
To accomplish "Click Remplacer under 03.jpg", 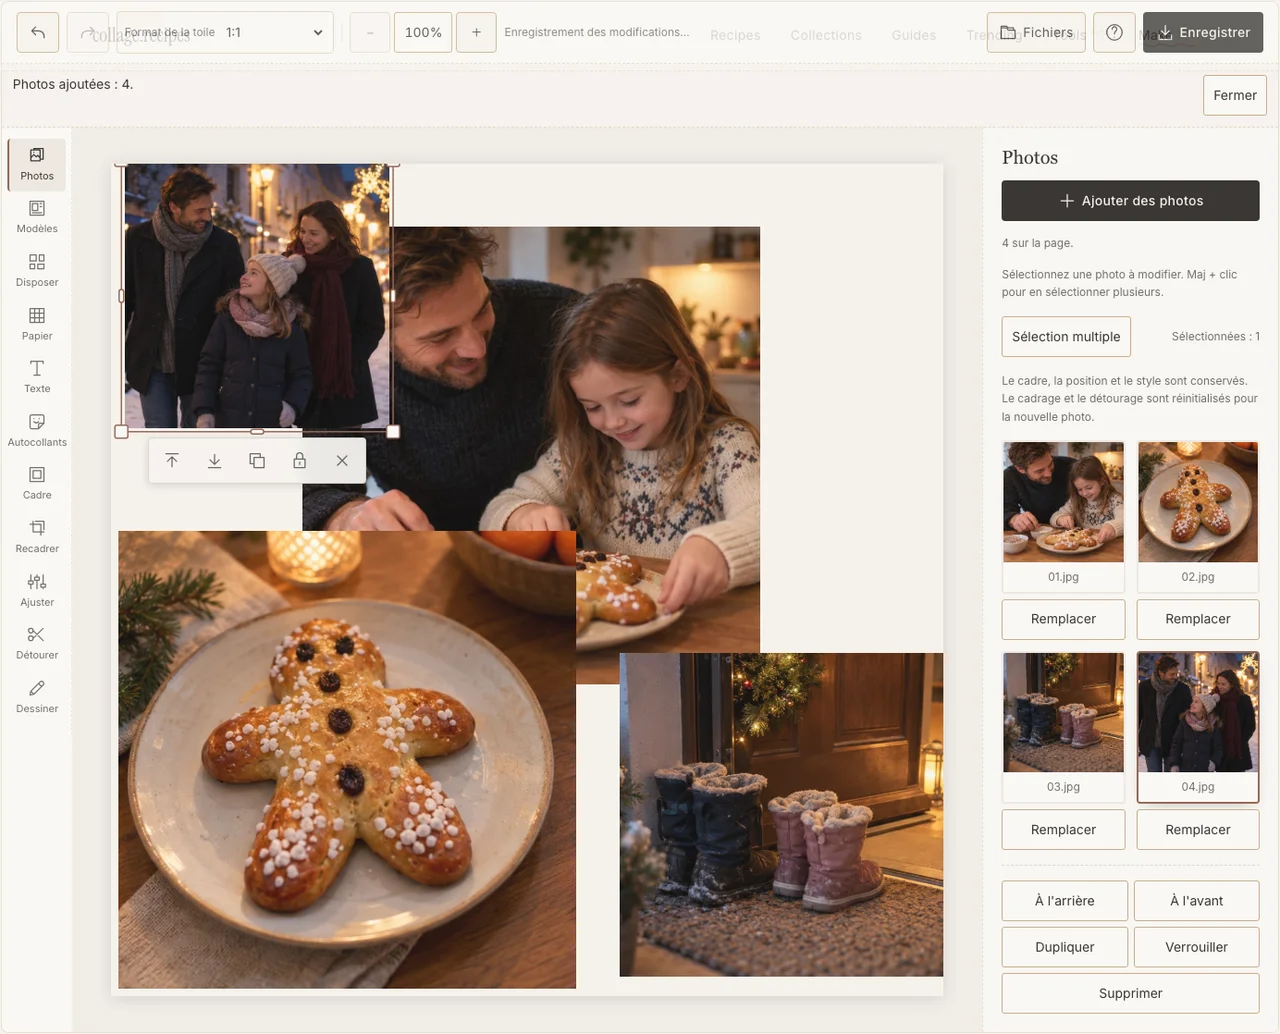I will pos(1063,830).
